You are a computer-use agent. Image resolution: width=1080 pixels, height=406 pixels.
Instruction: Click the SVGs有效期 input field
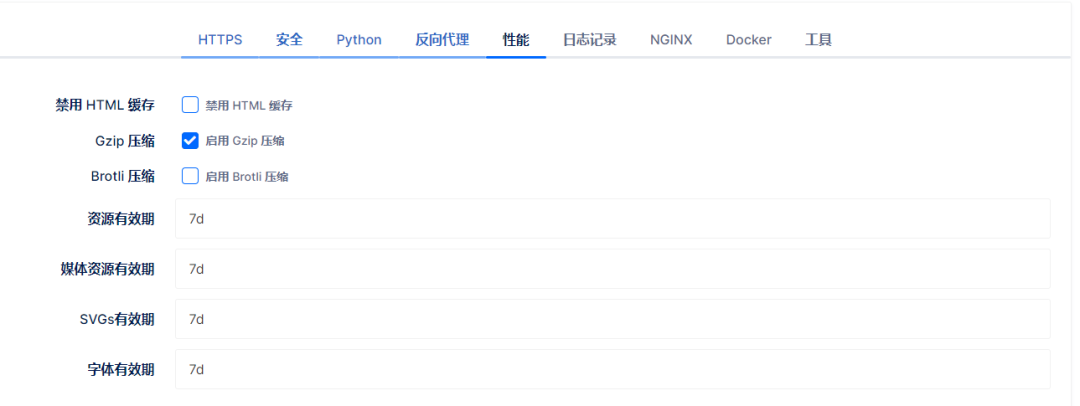[612, 319]
